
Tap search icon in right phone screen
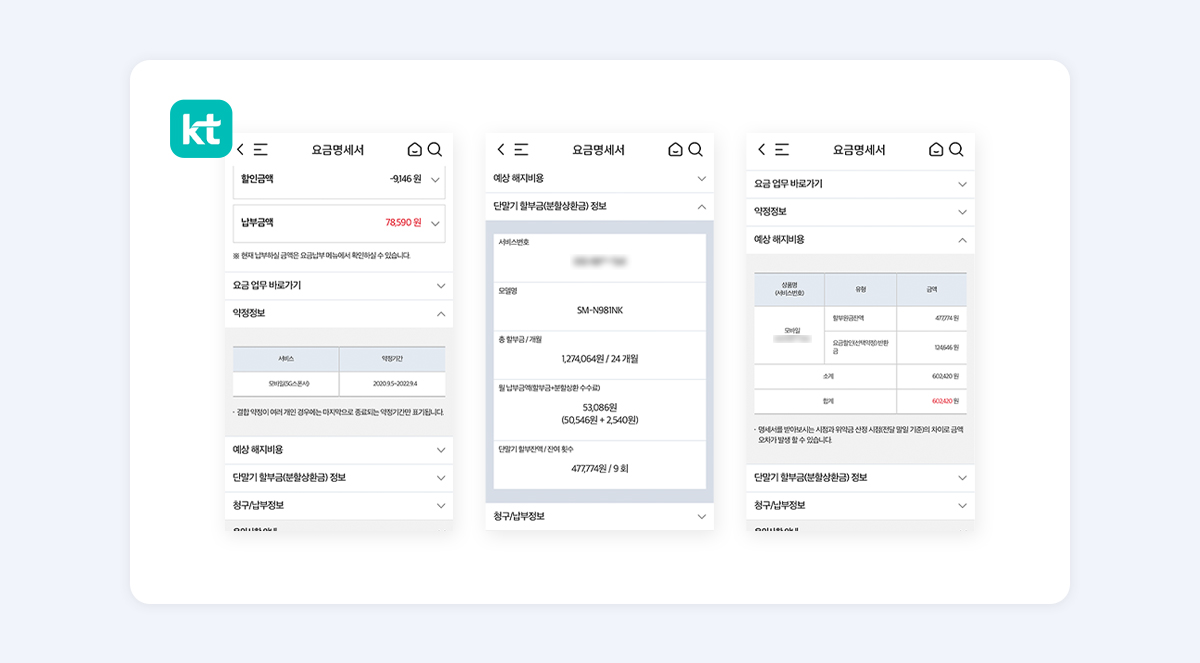click(956, 150)
